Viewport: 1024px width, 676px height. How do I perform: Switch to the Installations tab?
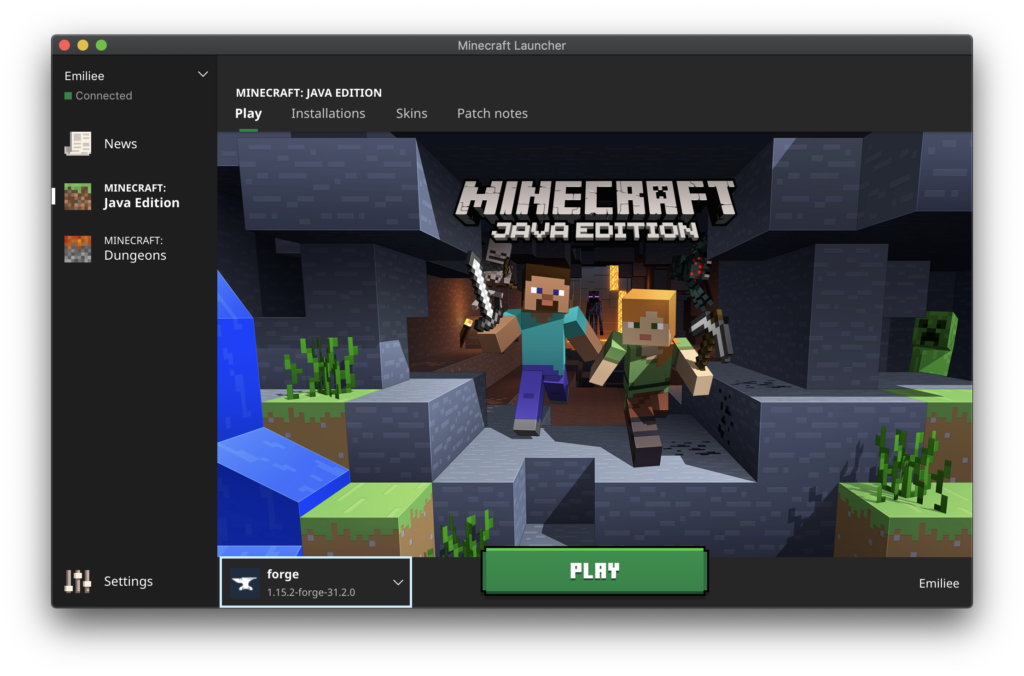pyautogui.click(x=328, y=113)
